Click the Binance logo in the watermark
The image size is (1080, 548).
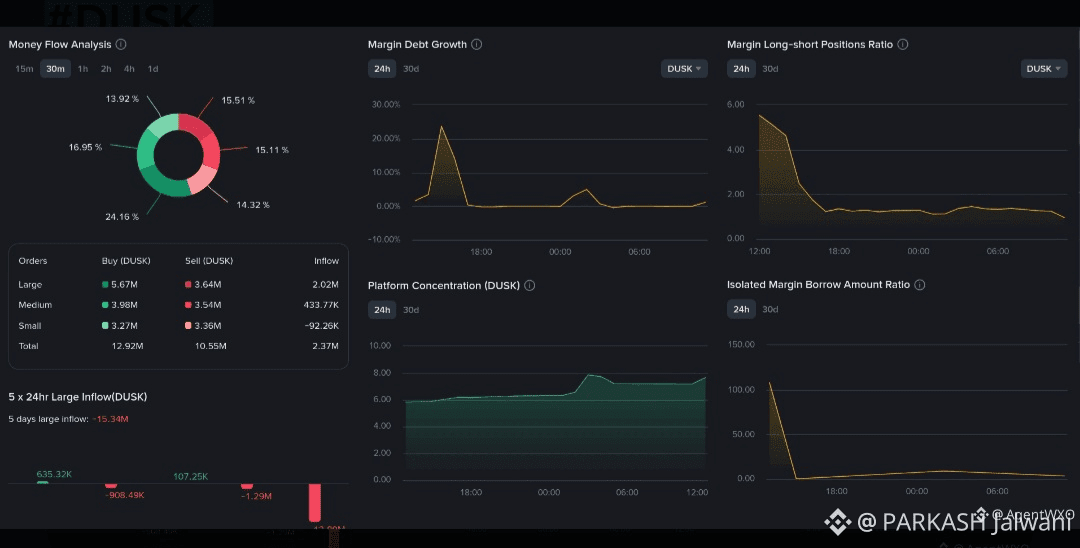838,522
